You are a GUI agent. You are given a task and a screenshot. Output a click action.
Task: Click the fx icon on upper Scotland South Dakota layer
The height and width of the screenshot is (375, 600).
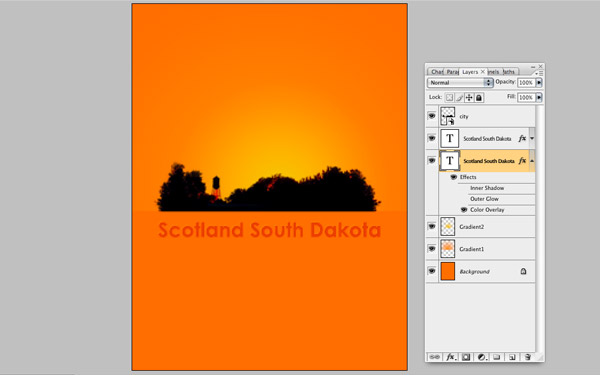tap(522, 139)
